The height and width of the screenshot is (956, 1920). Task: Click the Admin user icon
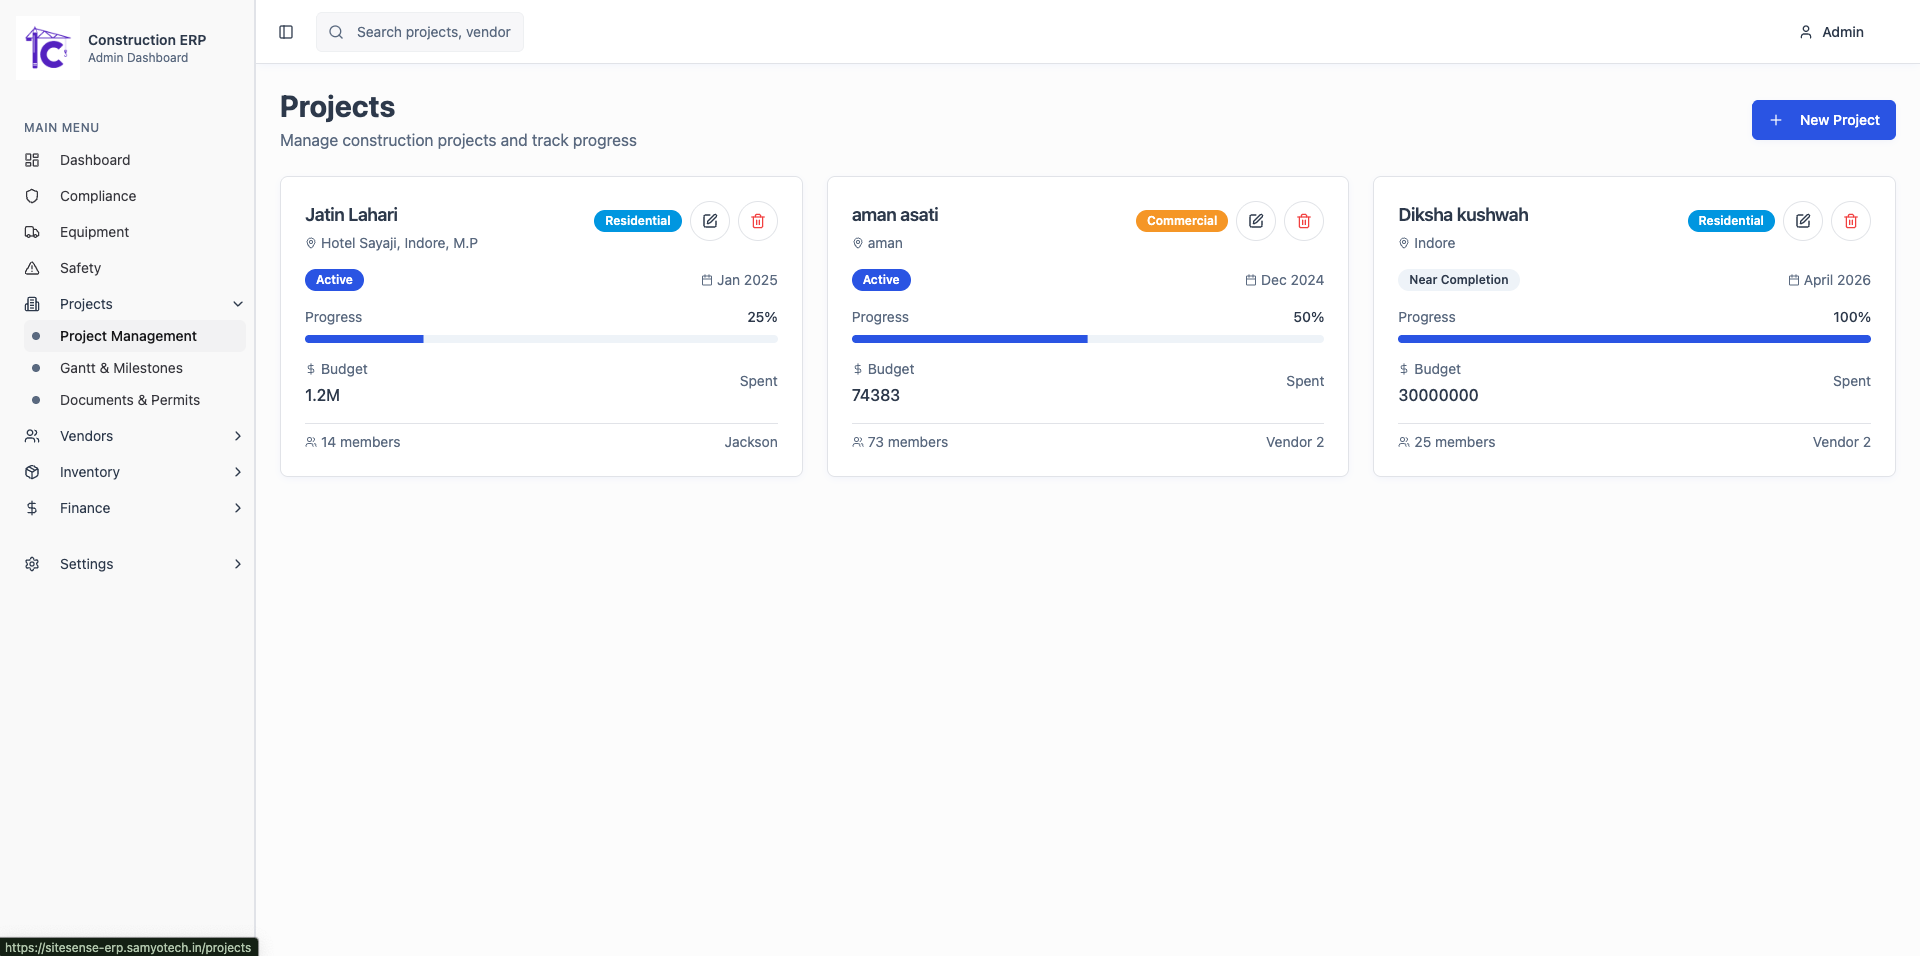1806,32
